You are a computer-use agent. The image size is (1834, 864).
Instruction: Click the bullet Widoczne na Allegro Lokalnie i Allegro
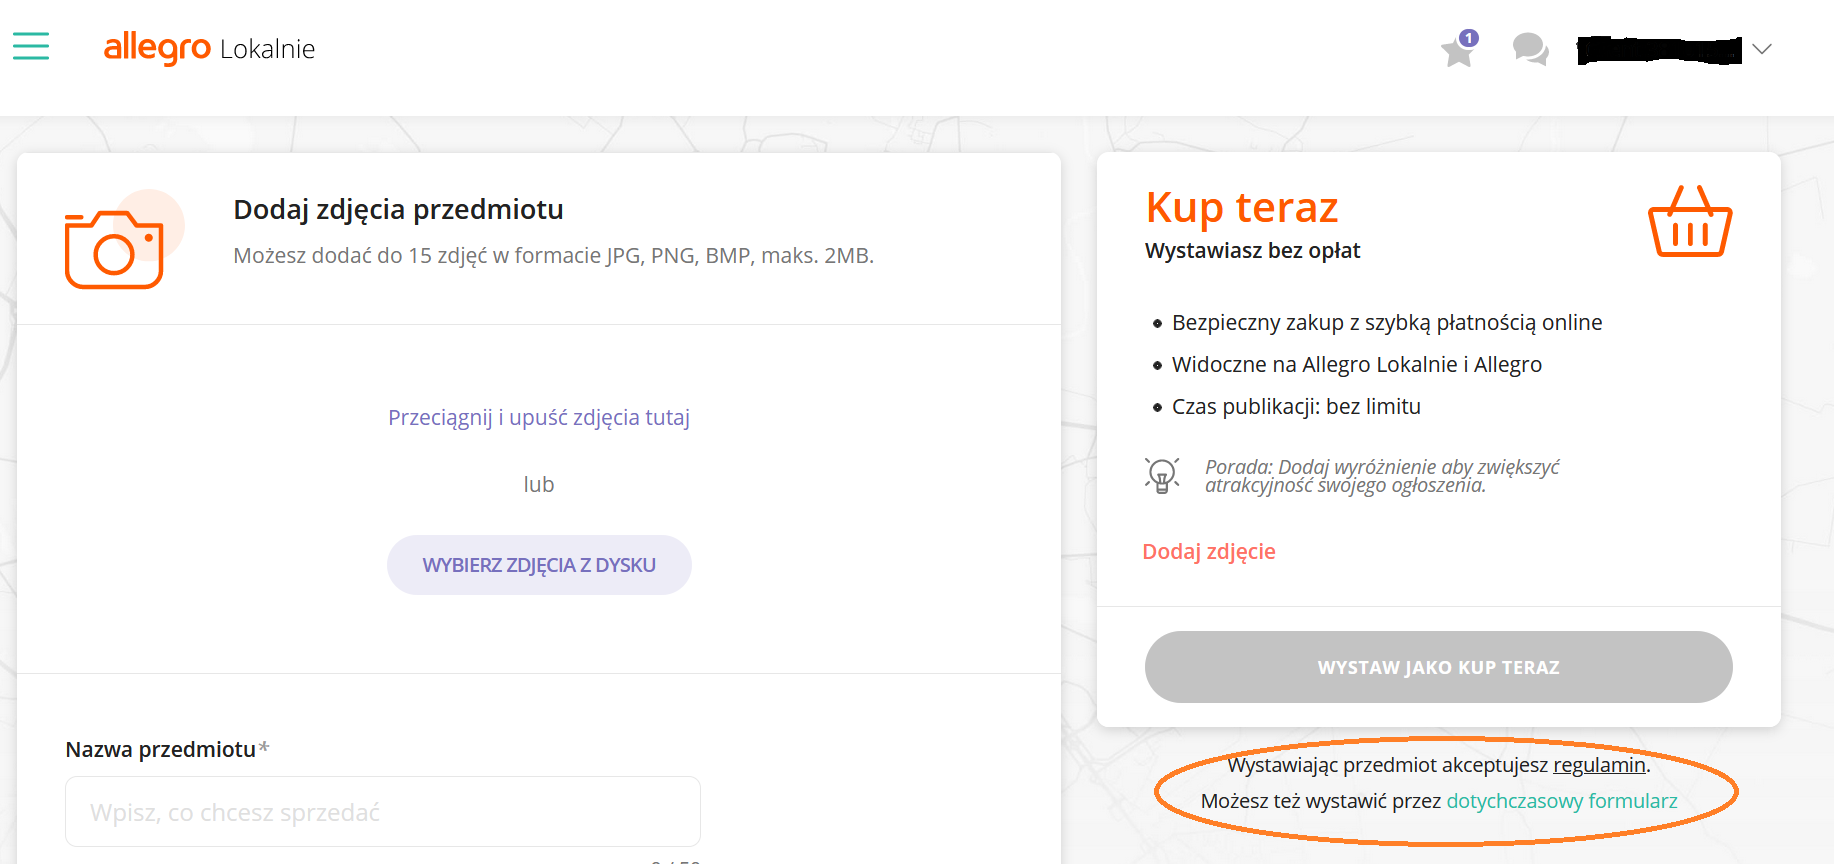(x=1357, y=364)
